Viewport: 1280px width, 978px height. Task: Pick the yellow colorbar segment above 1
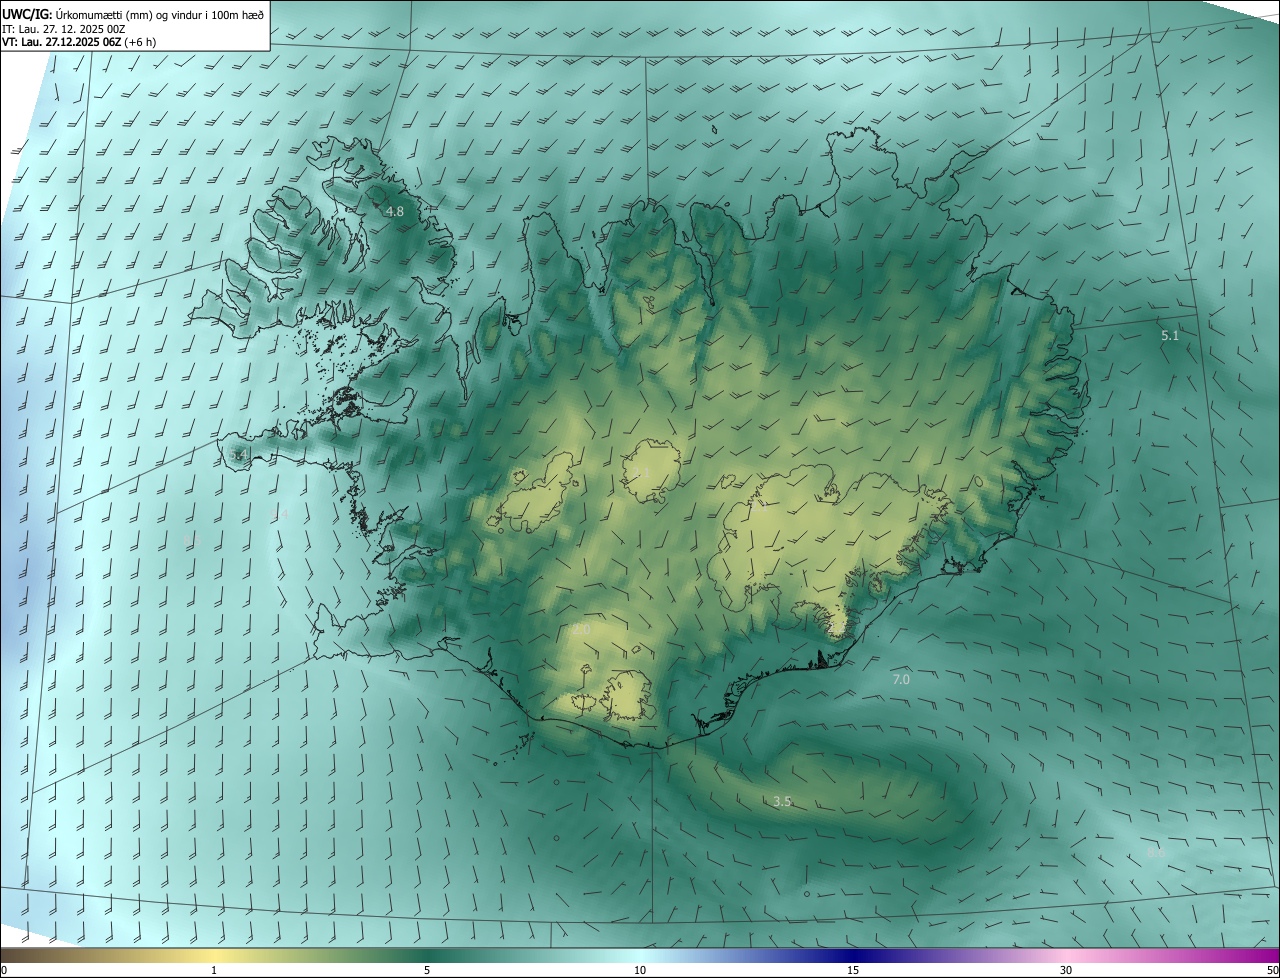tap(214, 955)
